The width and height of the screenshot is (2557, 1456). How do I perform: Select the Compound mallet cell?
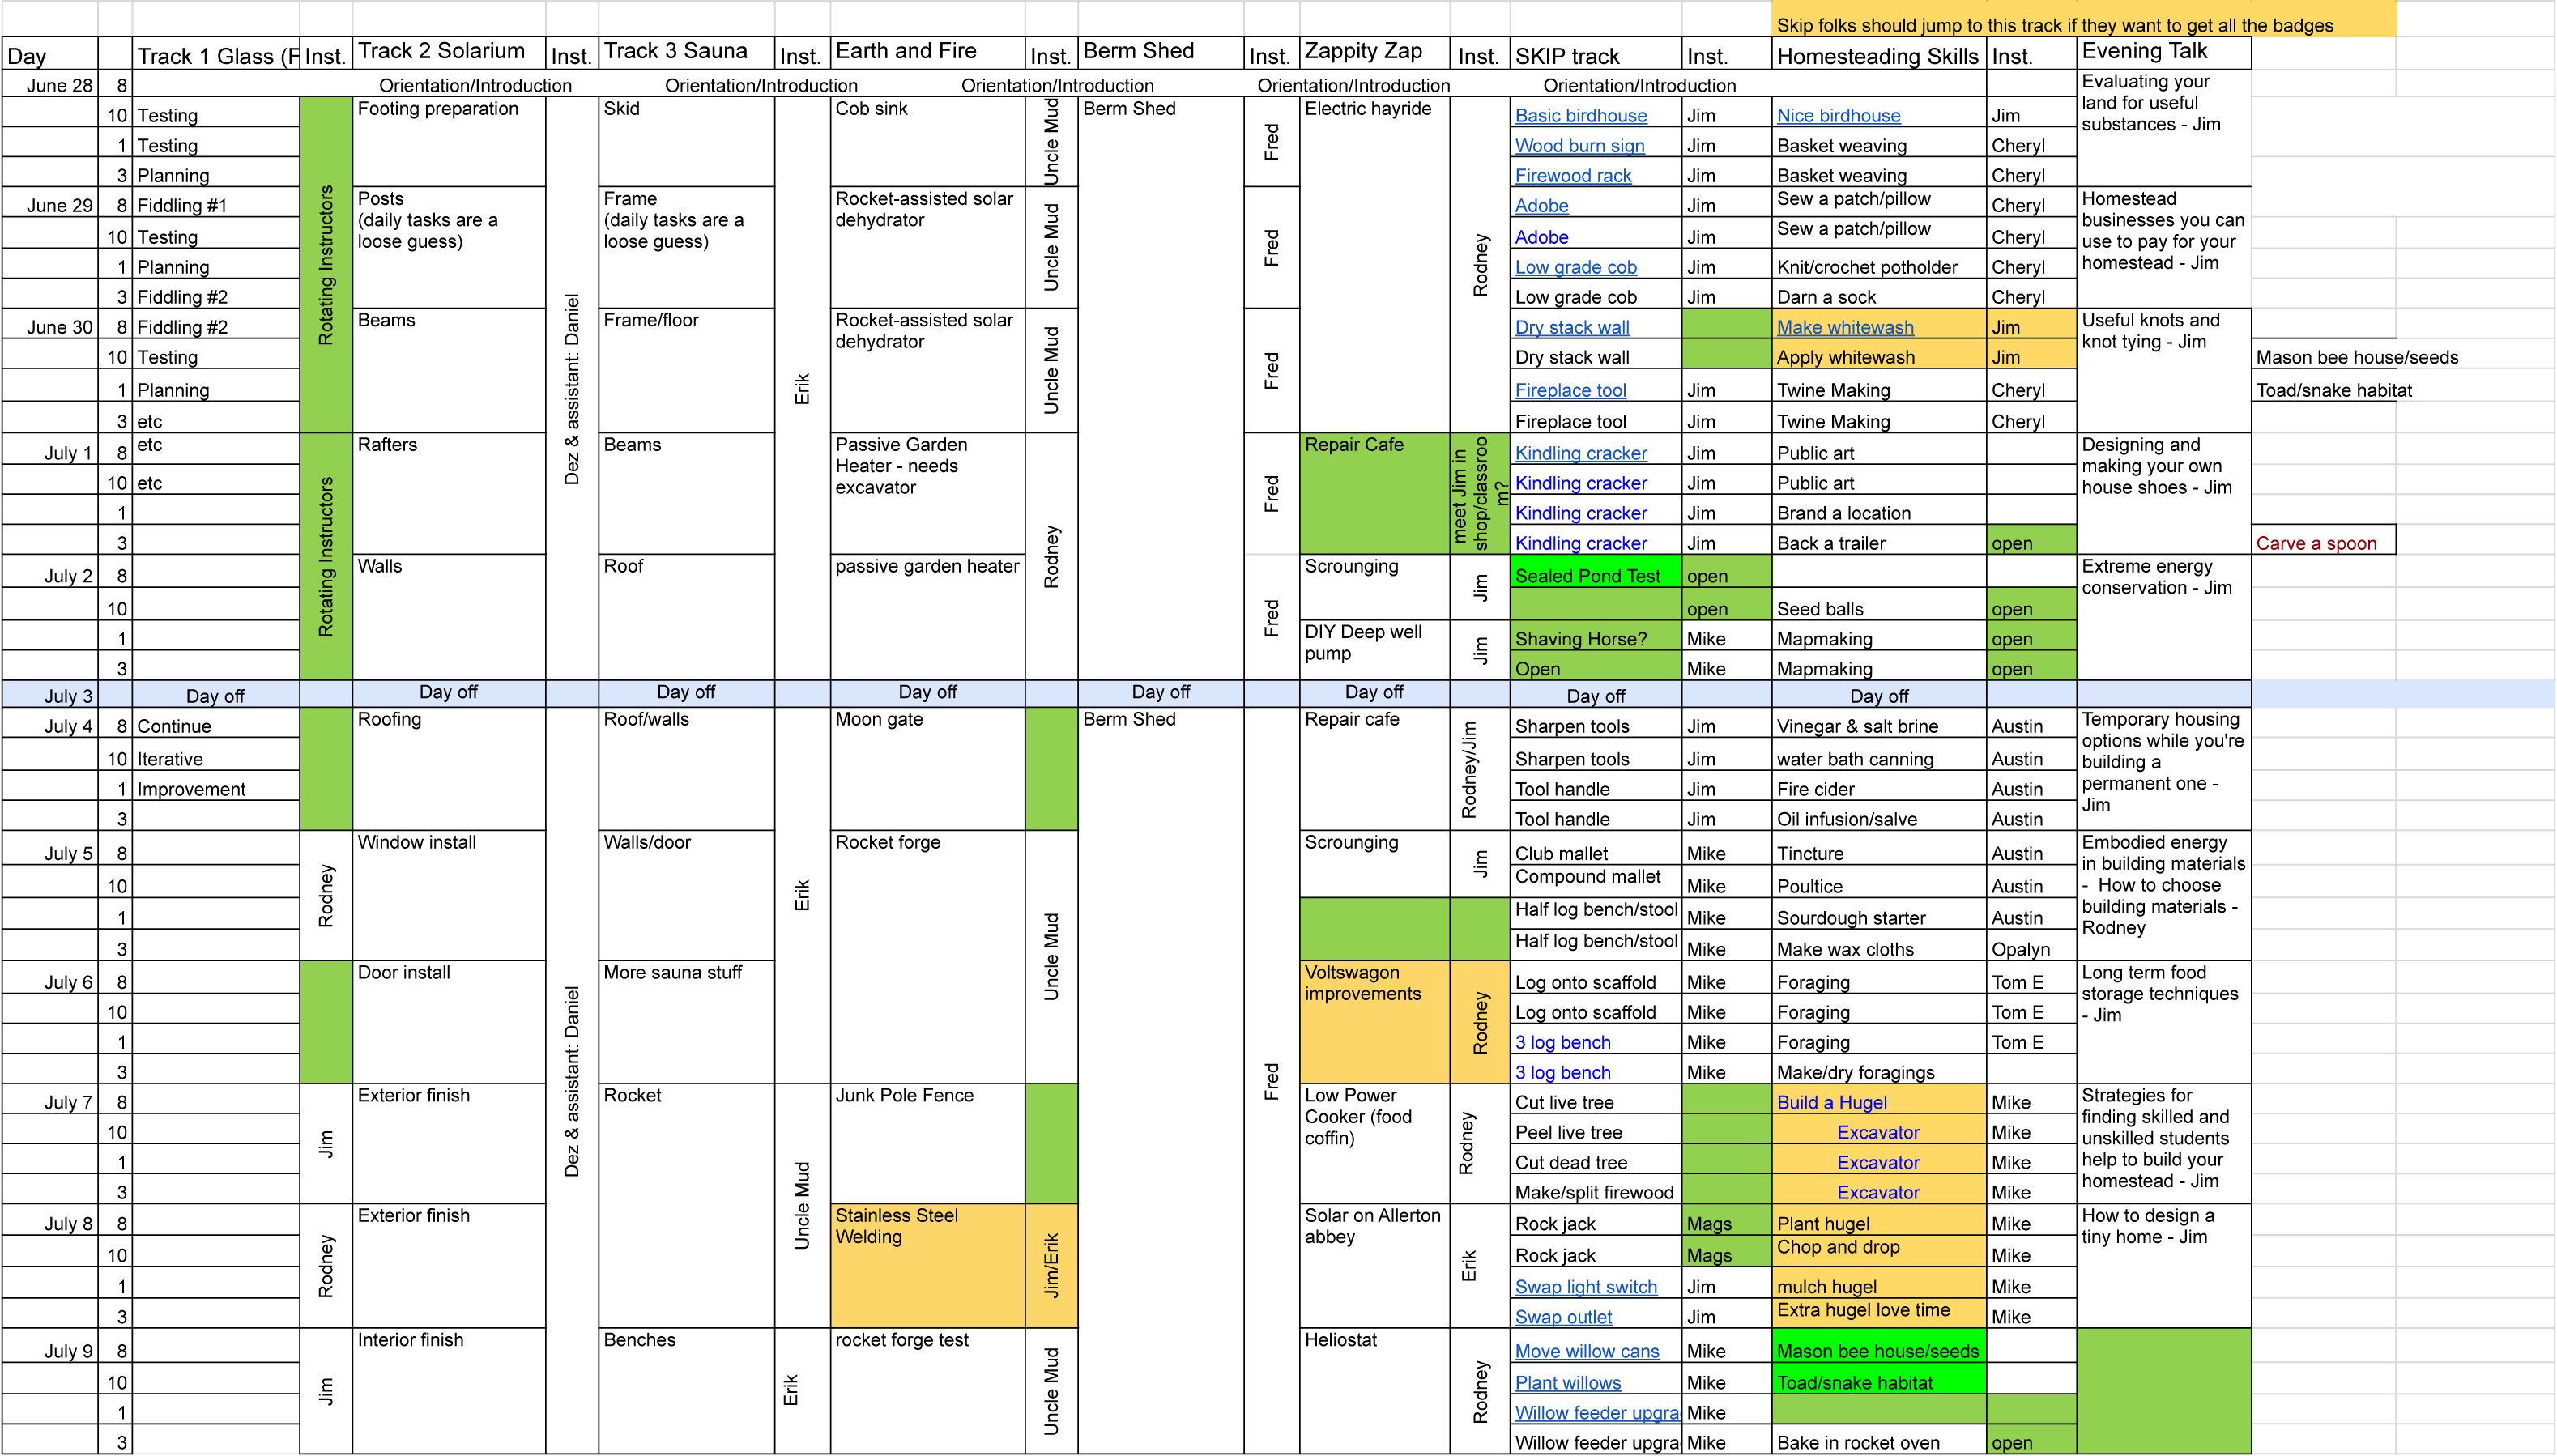pos(1595,881)
